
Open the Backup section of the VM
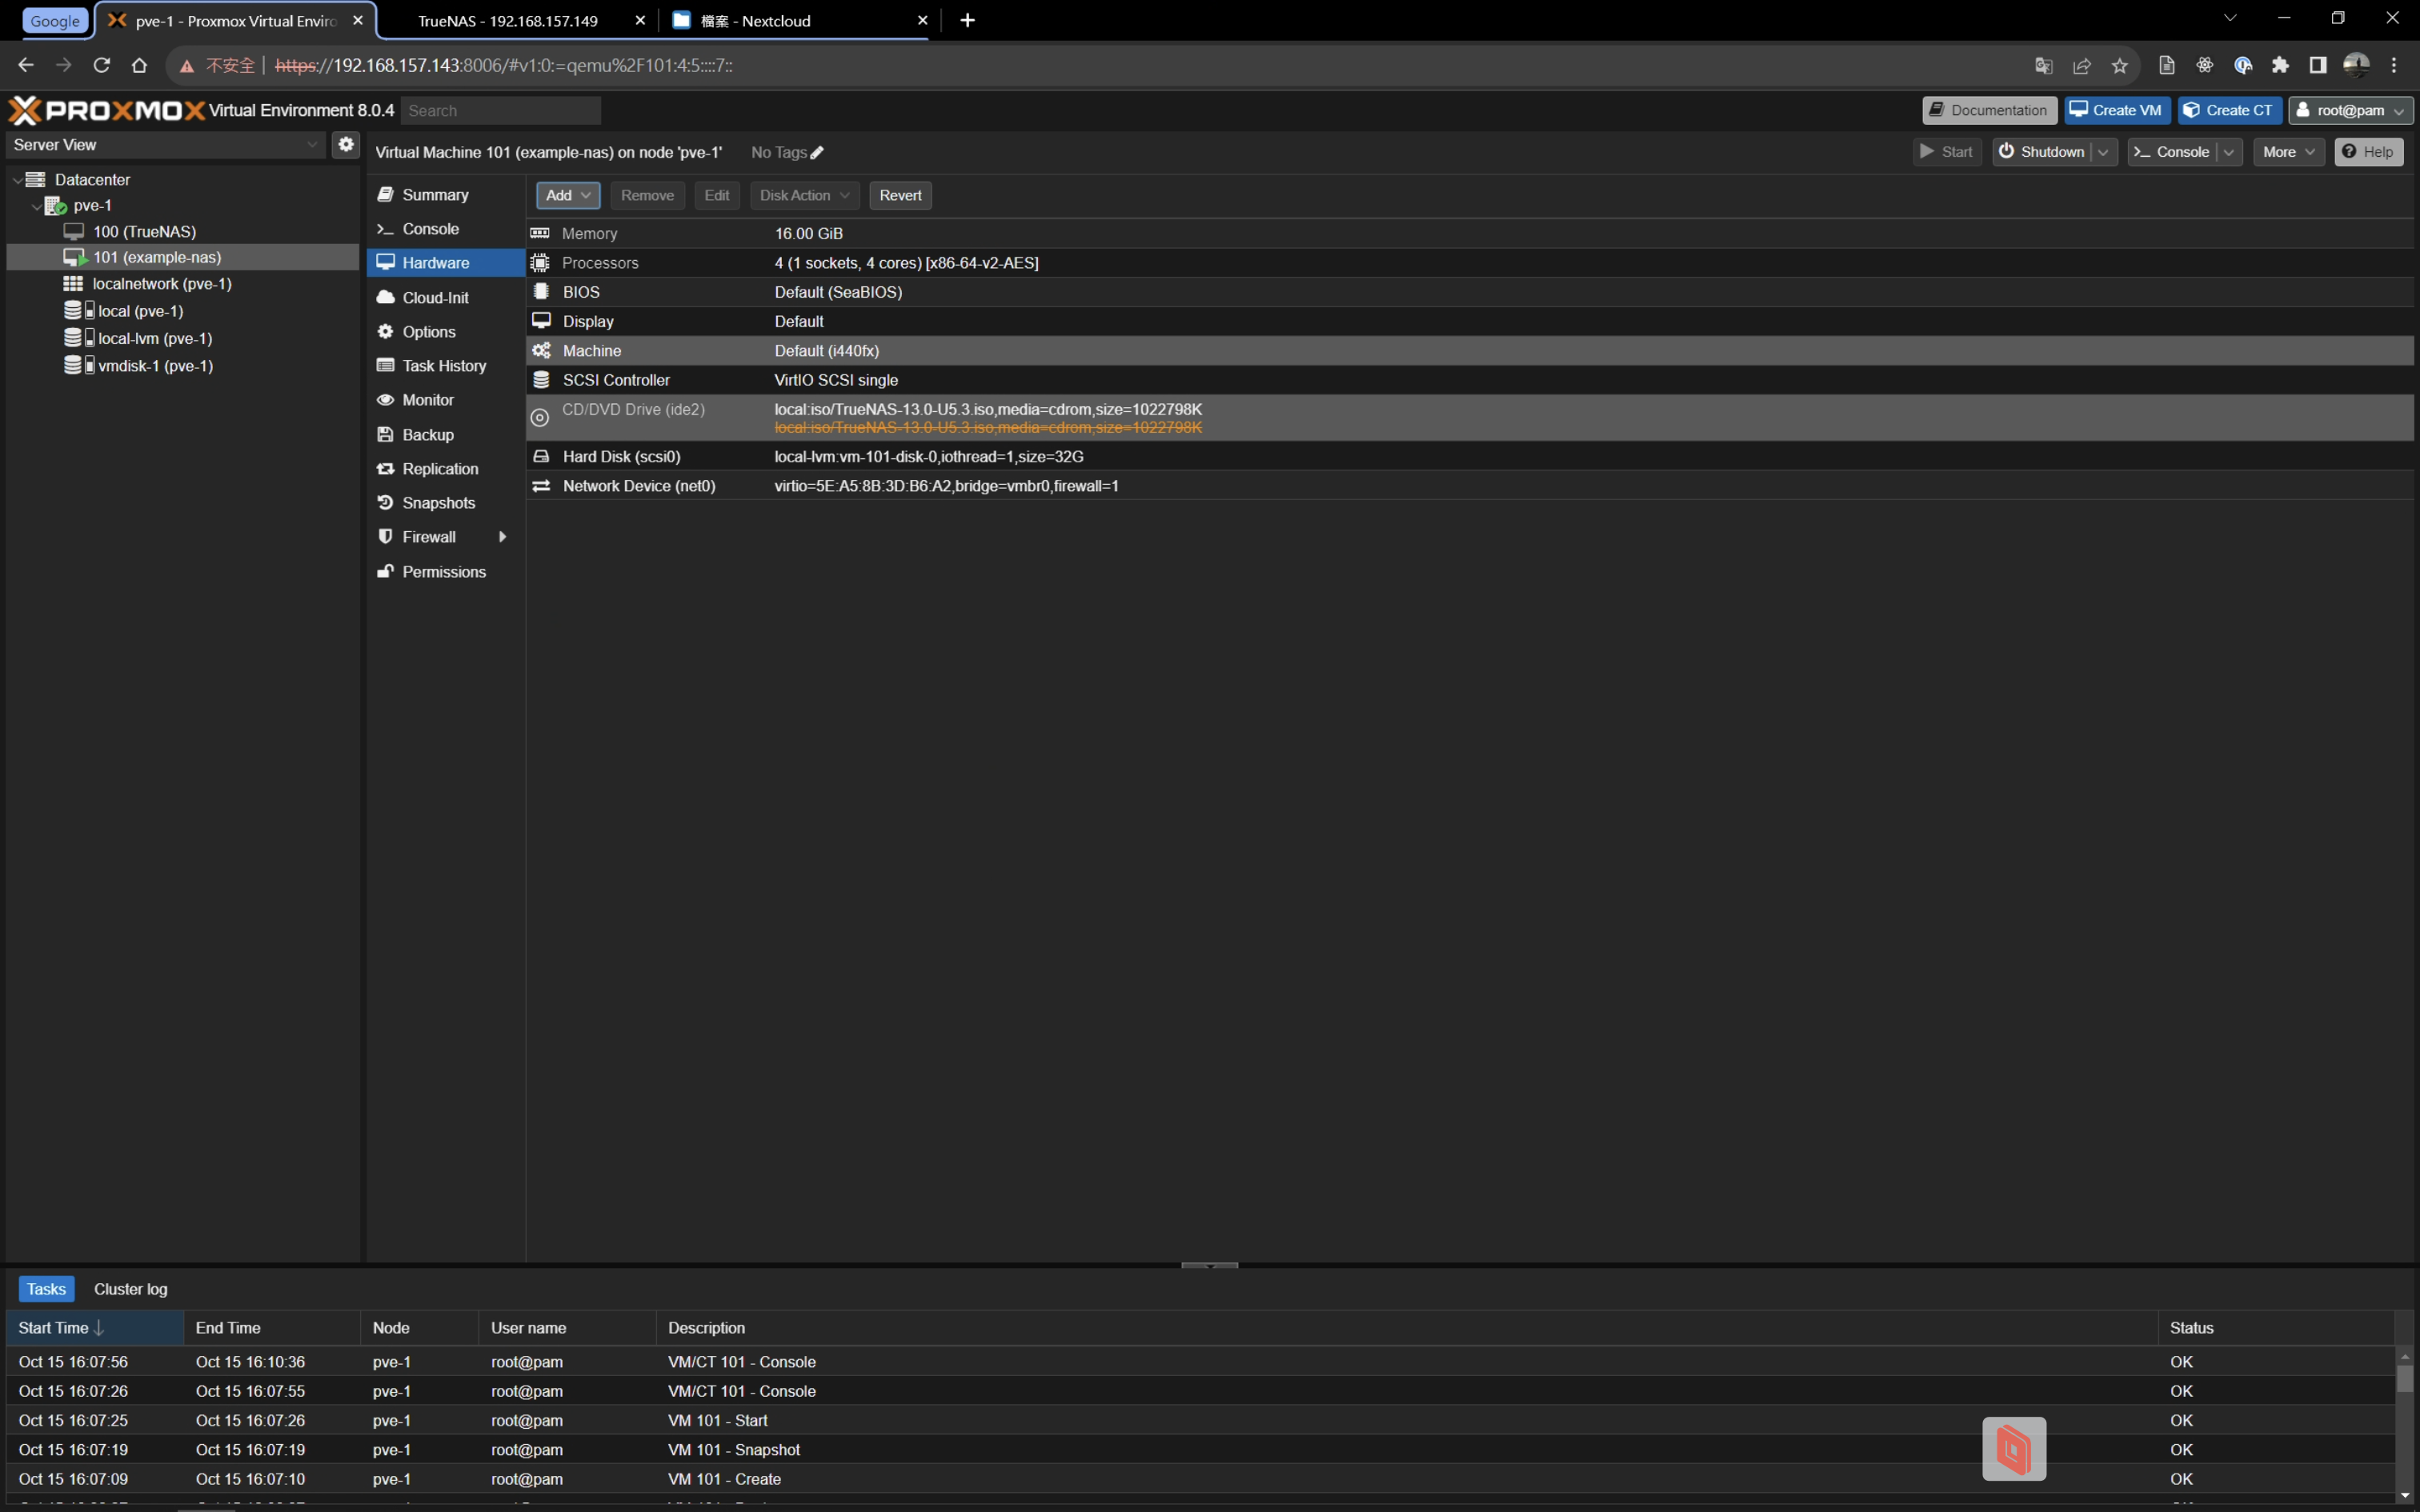pyautogui.click(x=427, y=435)
